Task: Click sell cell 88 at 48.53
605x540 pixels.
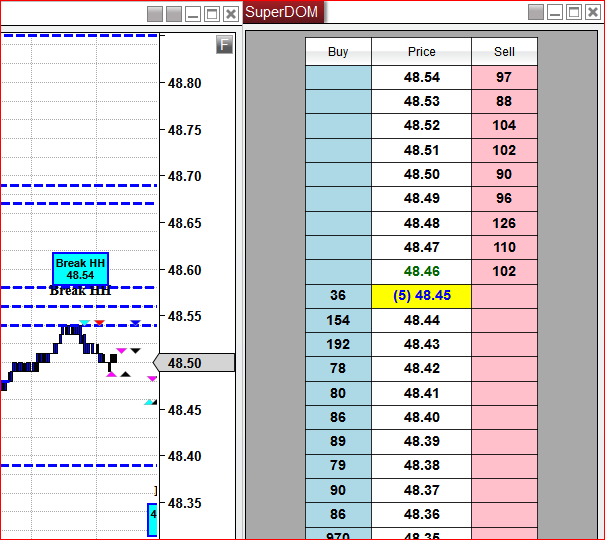Action: [x=504, y=101]
